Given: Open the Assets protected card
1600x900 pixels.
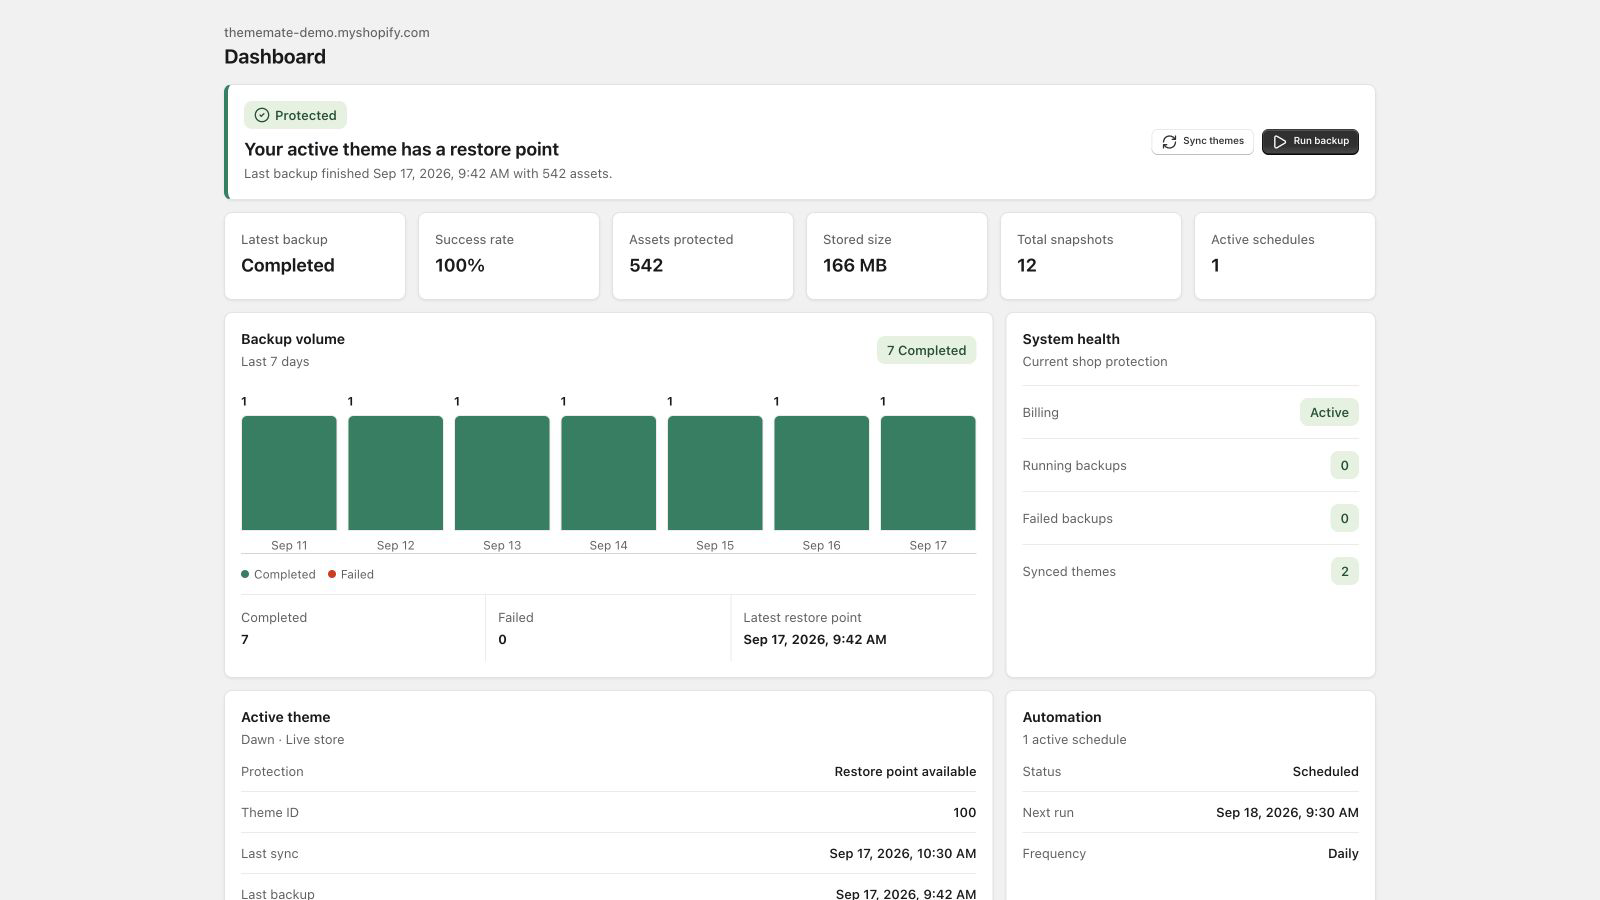Looking at the screenshot, I should [703, 256].
